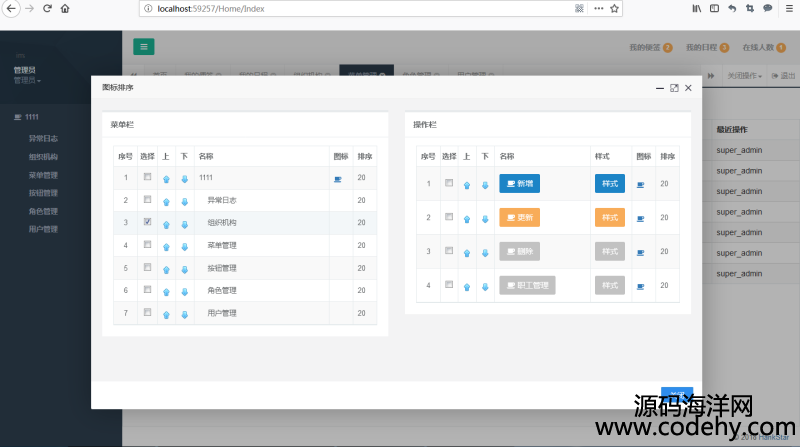Viewport: 800px width, 447px height.
Task: Click the orange 更新 button
Action: (519, 218)
